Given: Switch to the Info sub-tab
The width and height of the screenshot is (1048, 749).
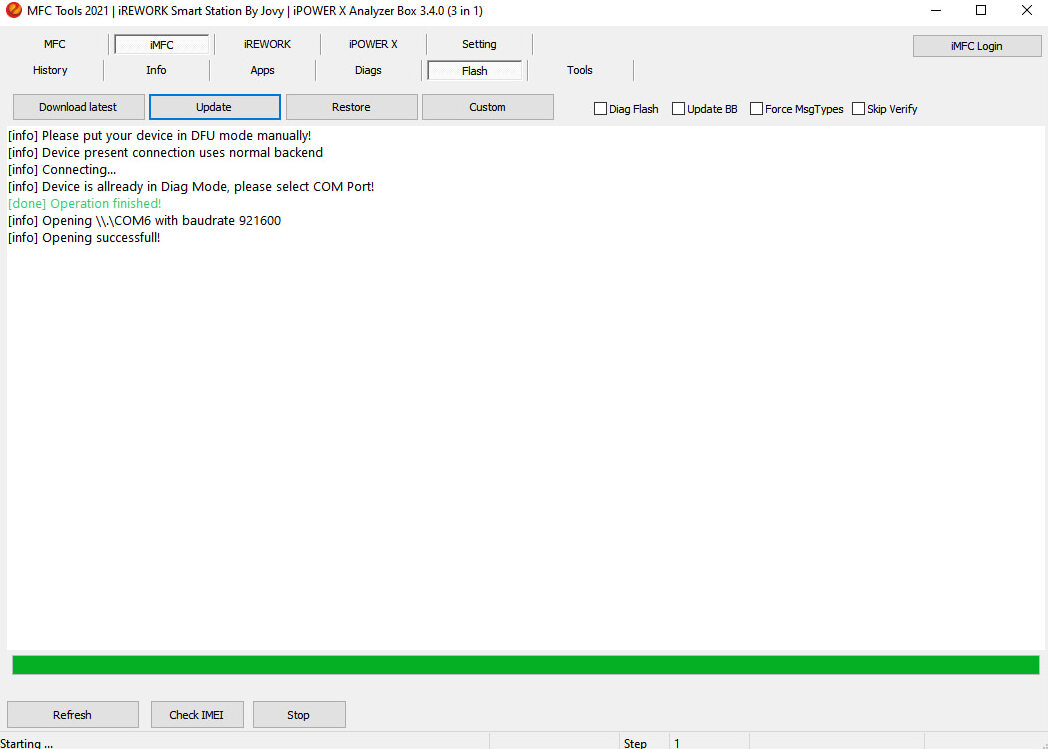Looking at the screenshot, I should coord(156,70).
